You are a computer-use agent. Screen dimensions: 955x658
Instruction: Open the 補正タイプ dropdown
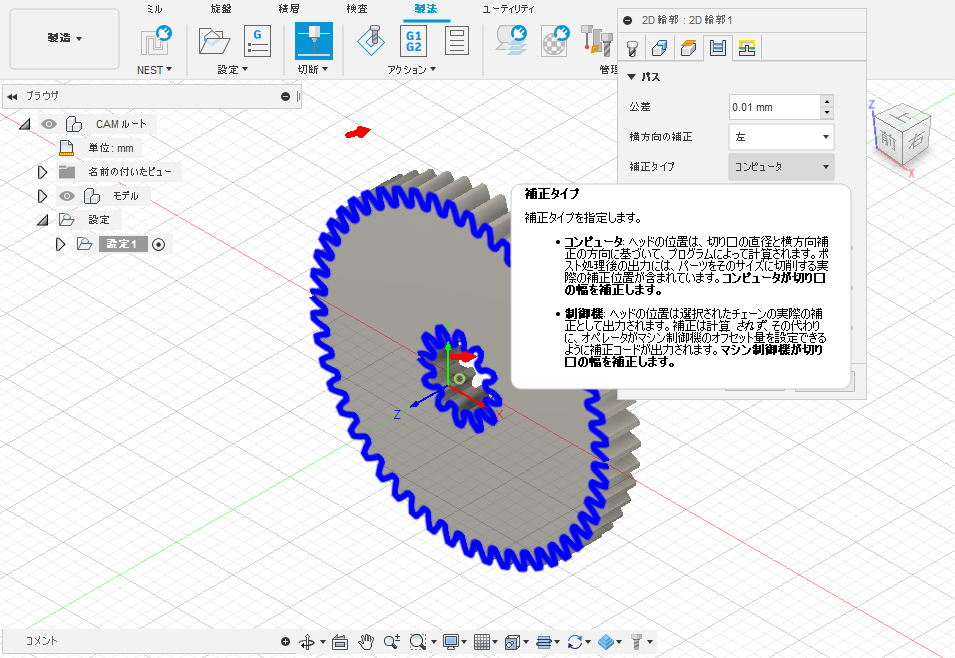781,166
